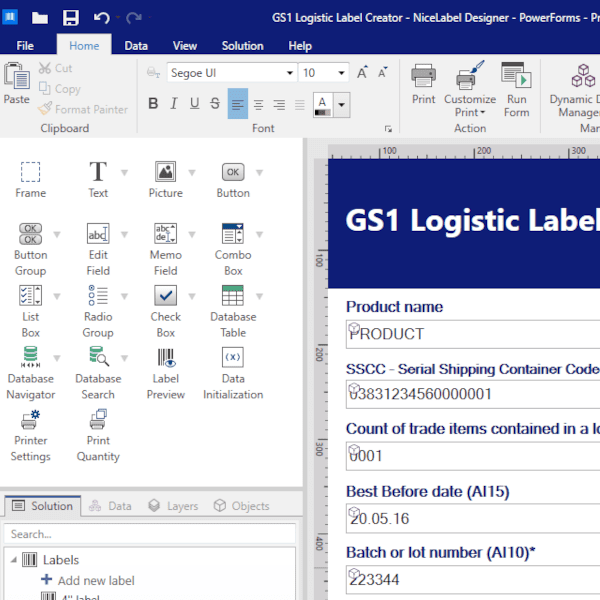Image resolution: width=600 pixels, height=600 pixels.
Task: Select the Button Group tool
Action: point(30,249)
